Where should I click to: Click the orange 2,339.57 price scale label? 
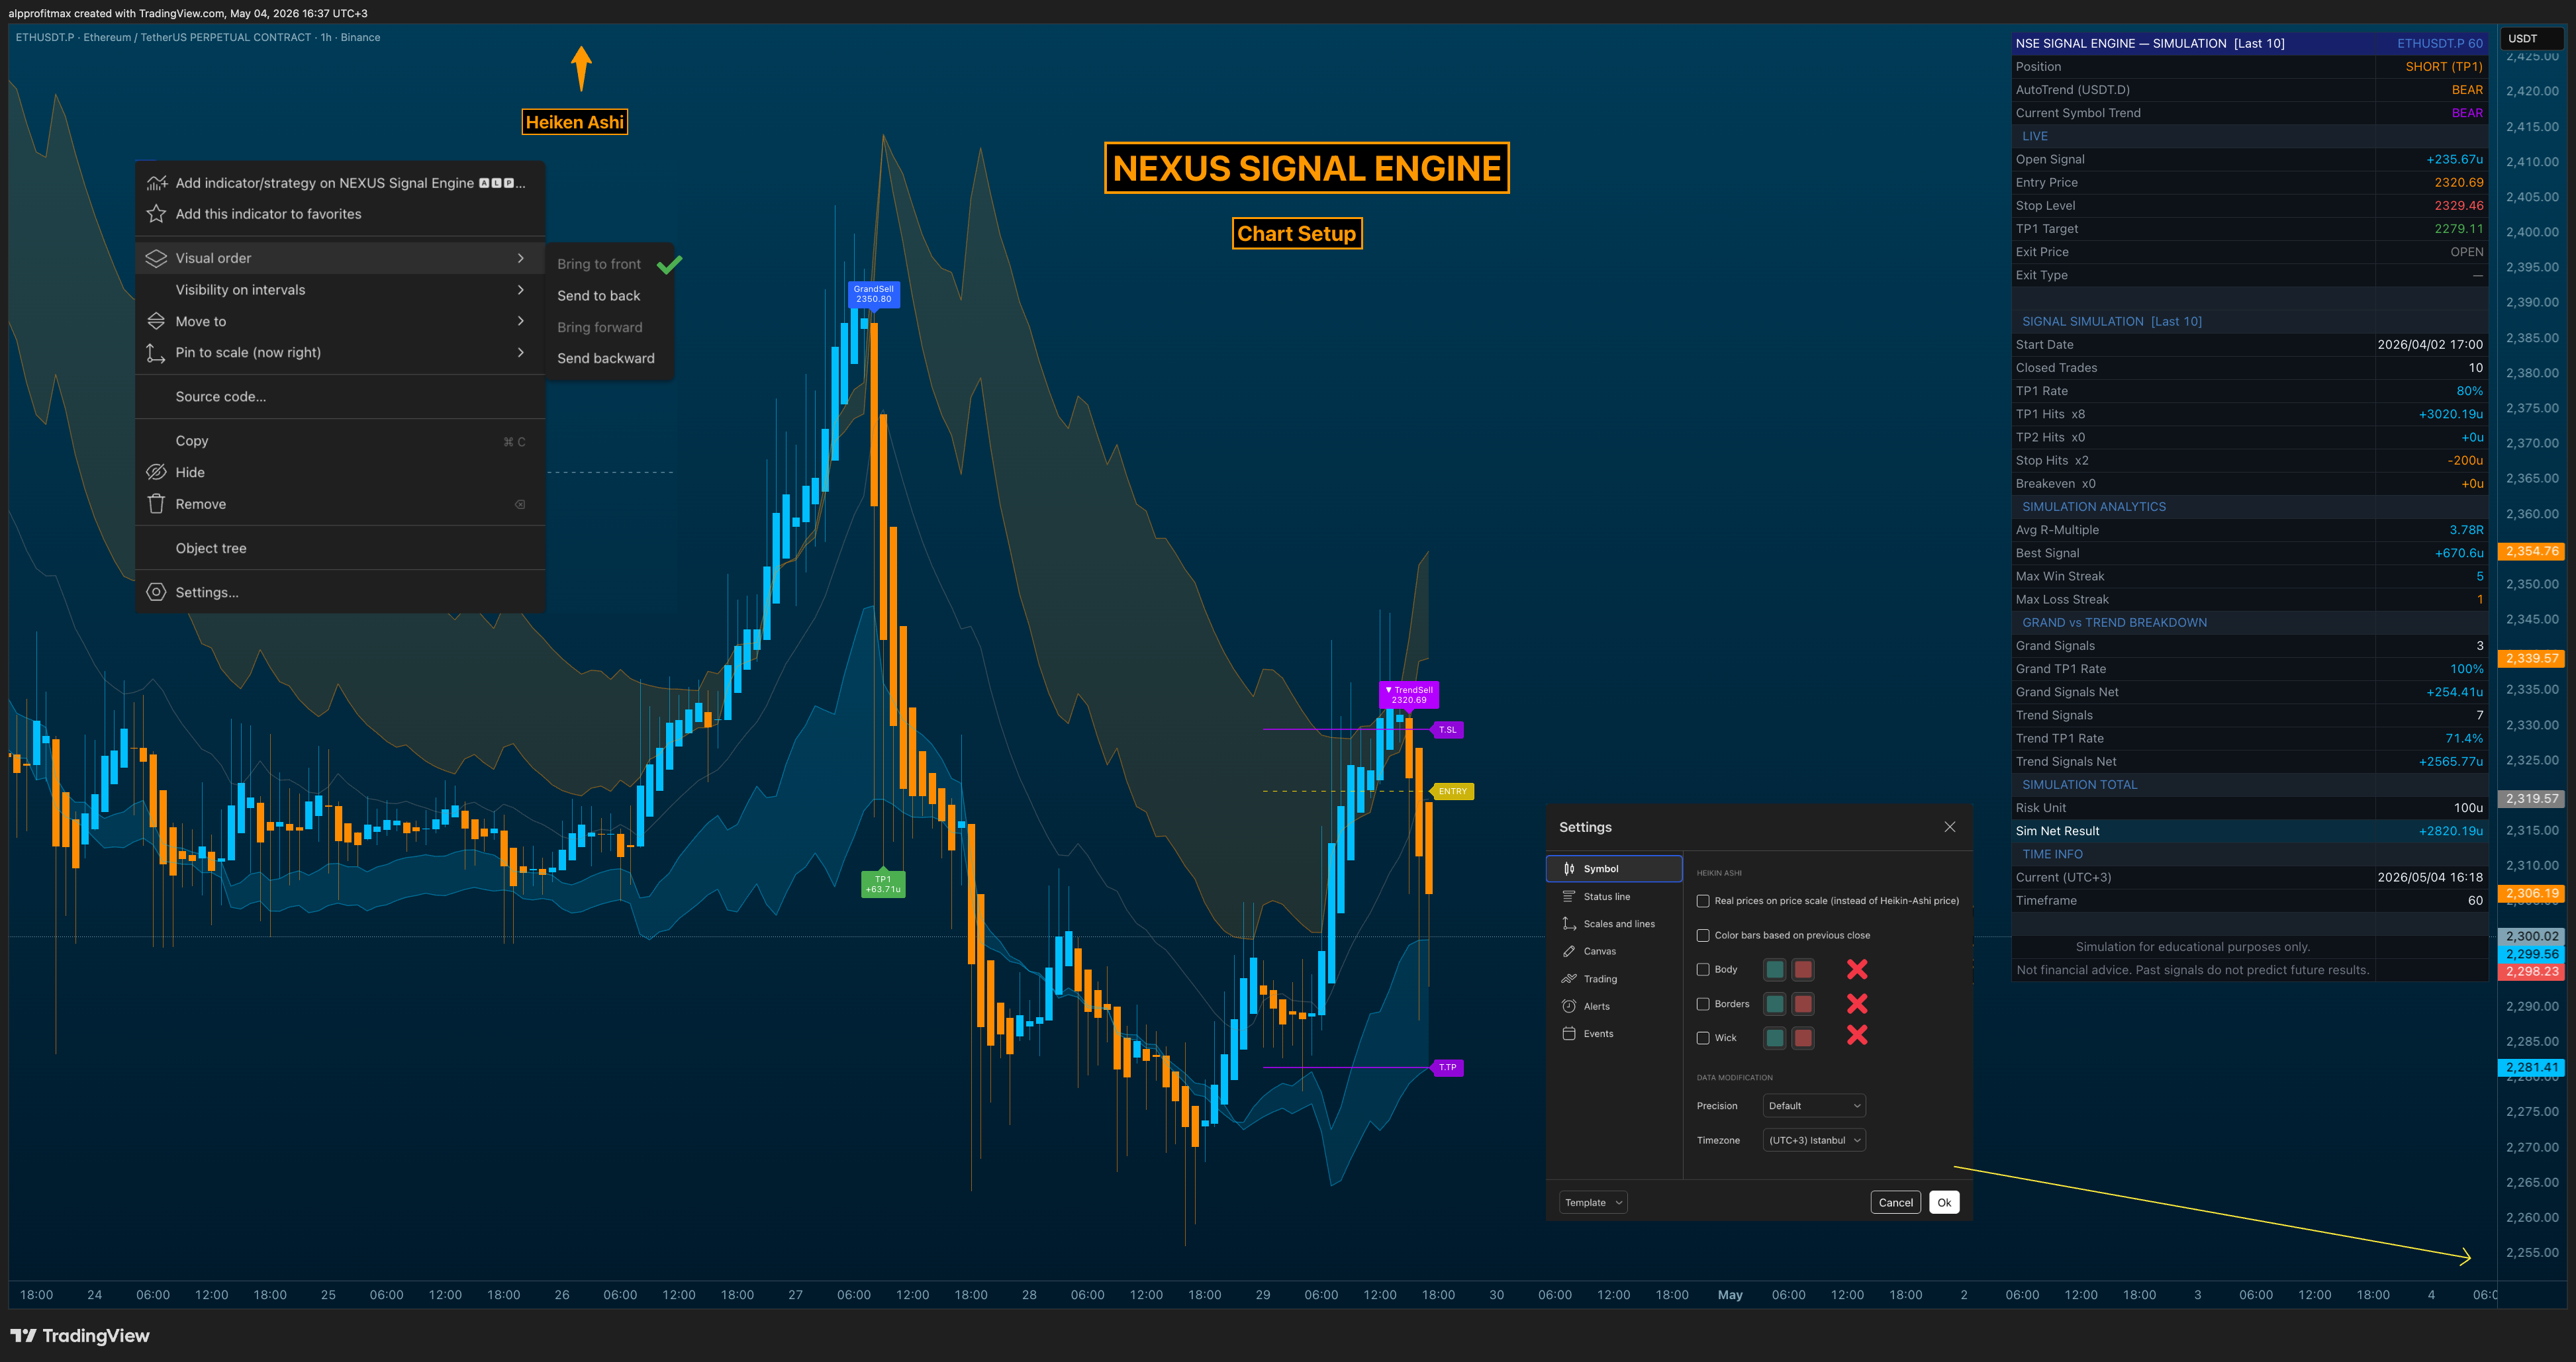click(x=2531, y=658)
